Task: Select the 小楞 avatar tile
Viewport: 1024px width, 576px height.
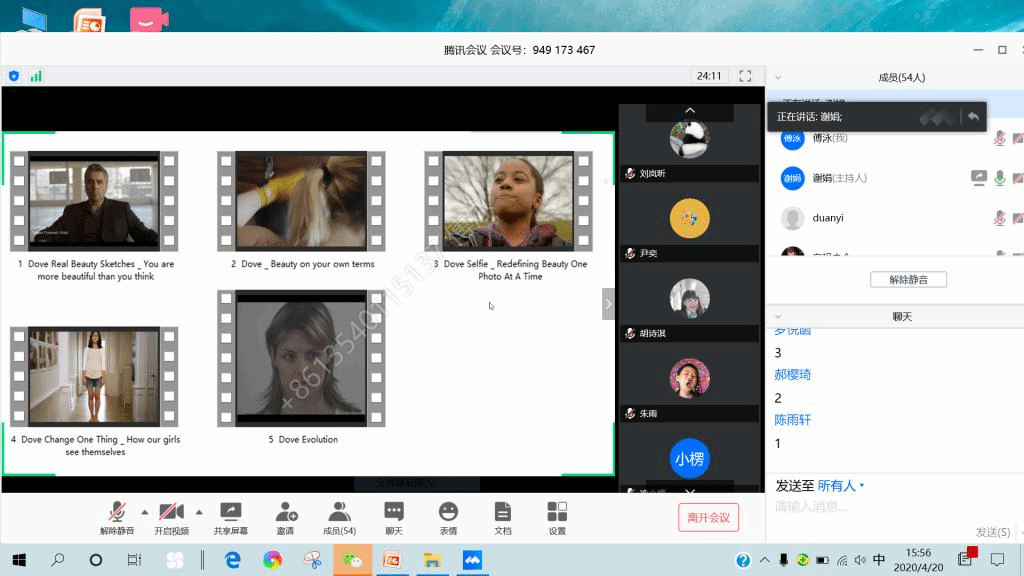Action: [690, 458]
